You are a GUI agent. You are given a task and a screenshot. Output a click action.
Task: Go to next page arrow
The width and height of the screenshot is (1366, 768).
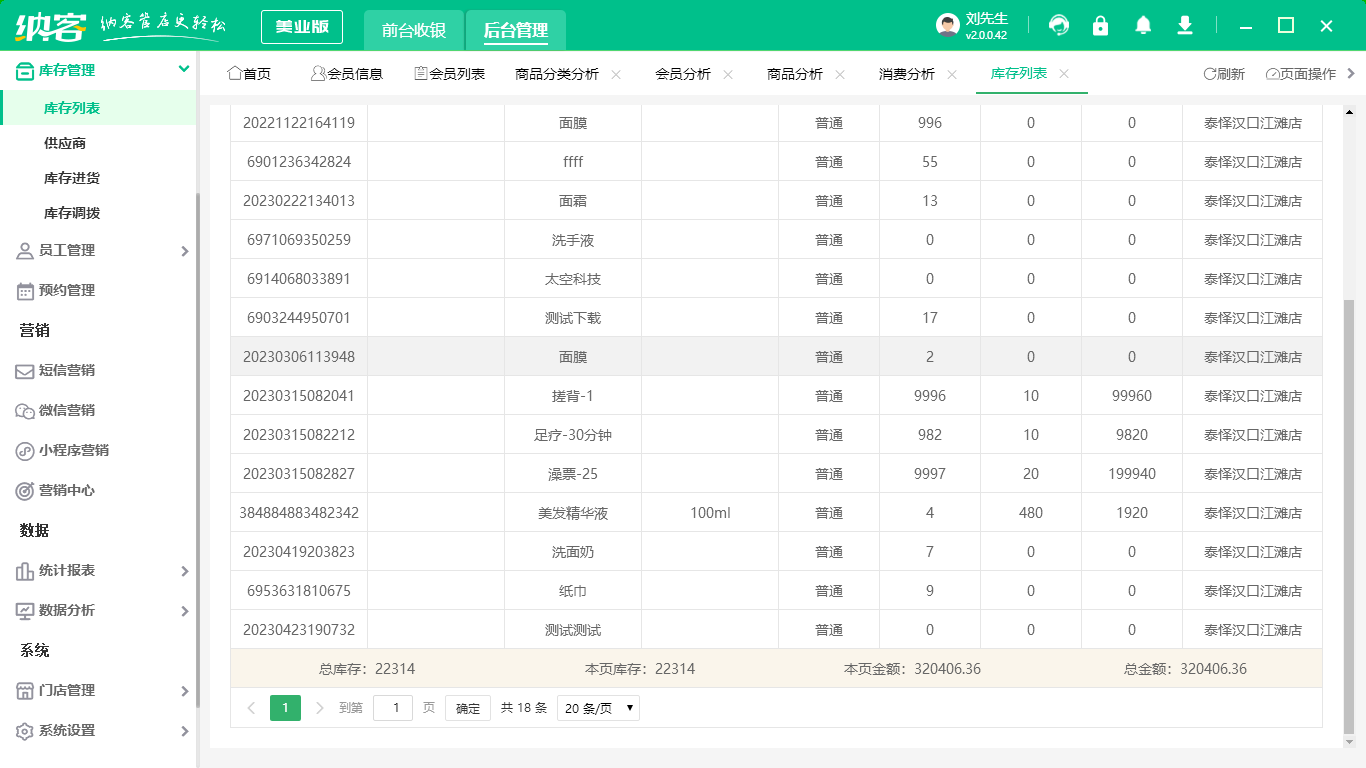320,708
